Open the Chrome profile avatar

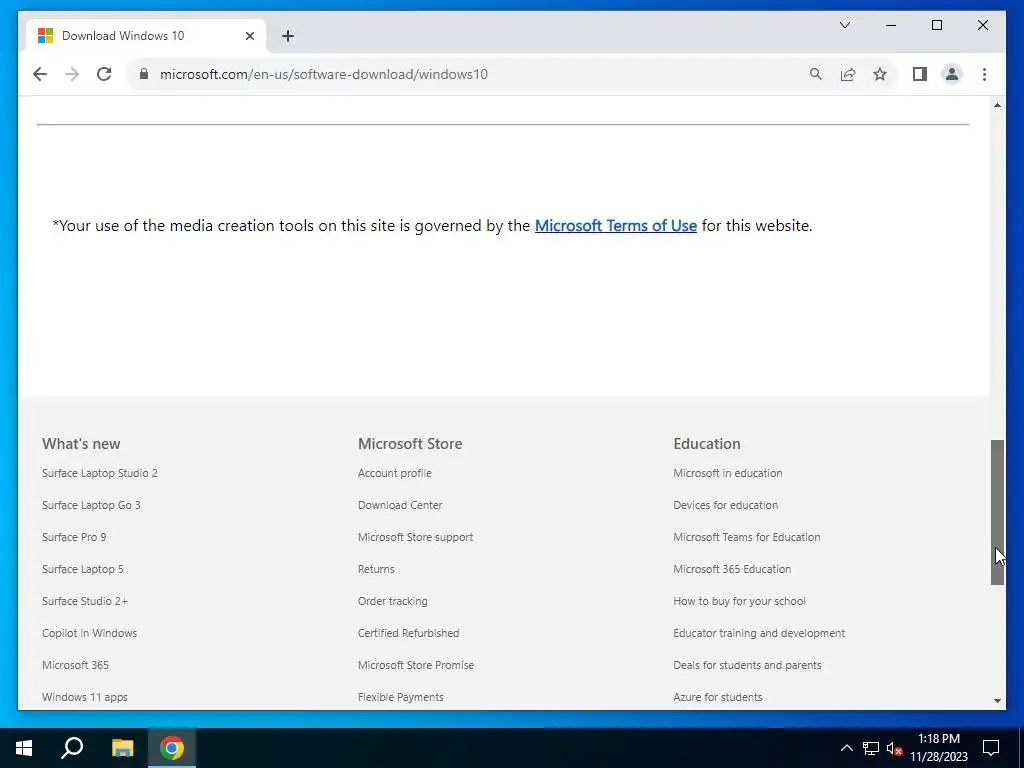click(952, 74)
